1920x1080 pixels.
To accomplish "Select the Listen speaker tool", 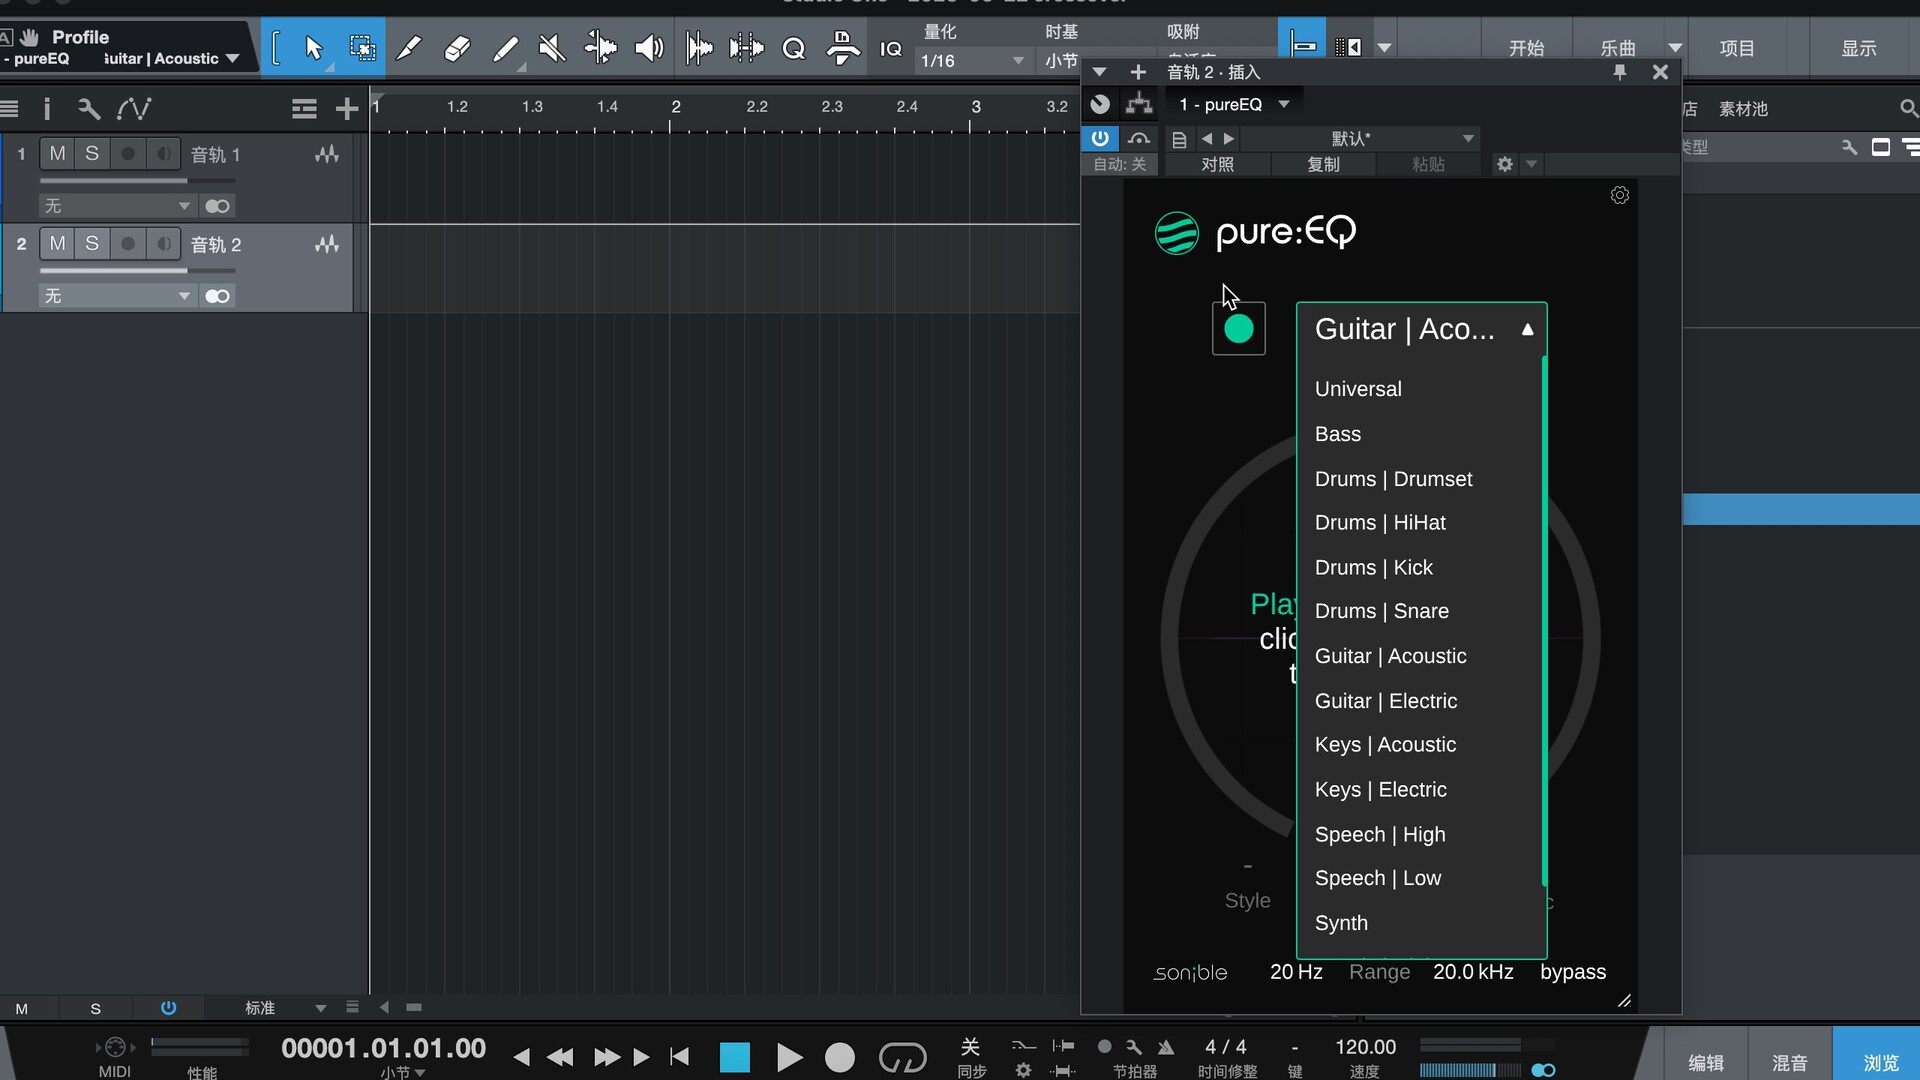I will 649,48.
